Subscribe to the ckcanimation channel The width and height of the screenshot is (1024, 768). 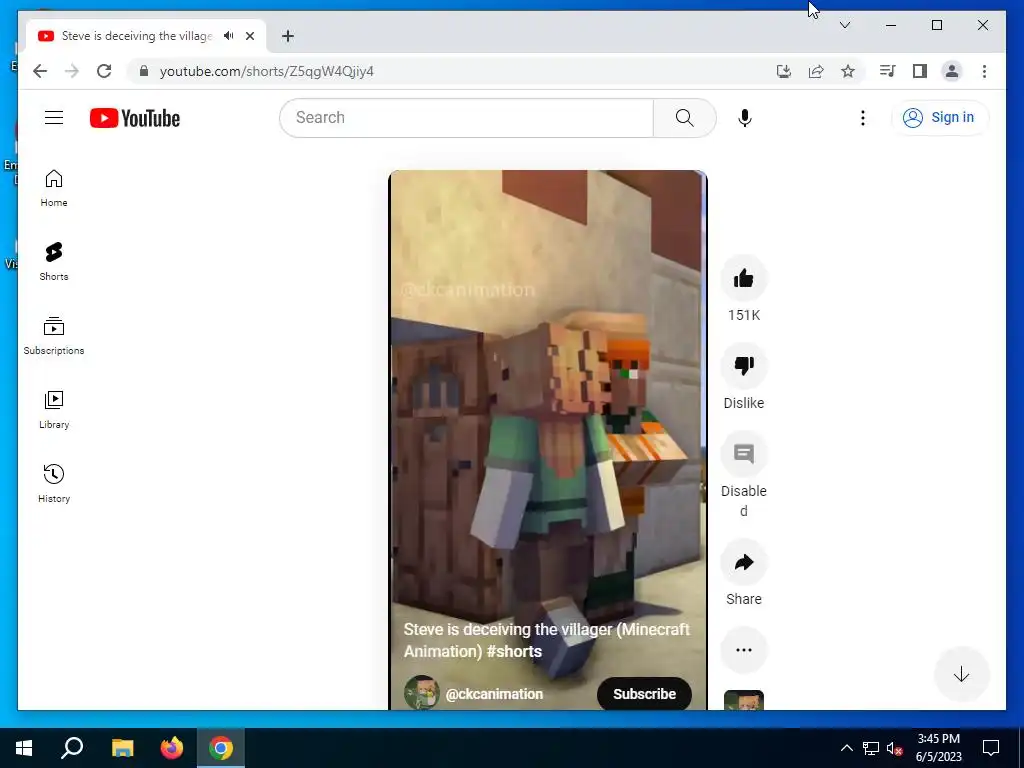644,694
